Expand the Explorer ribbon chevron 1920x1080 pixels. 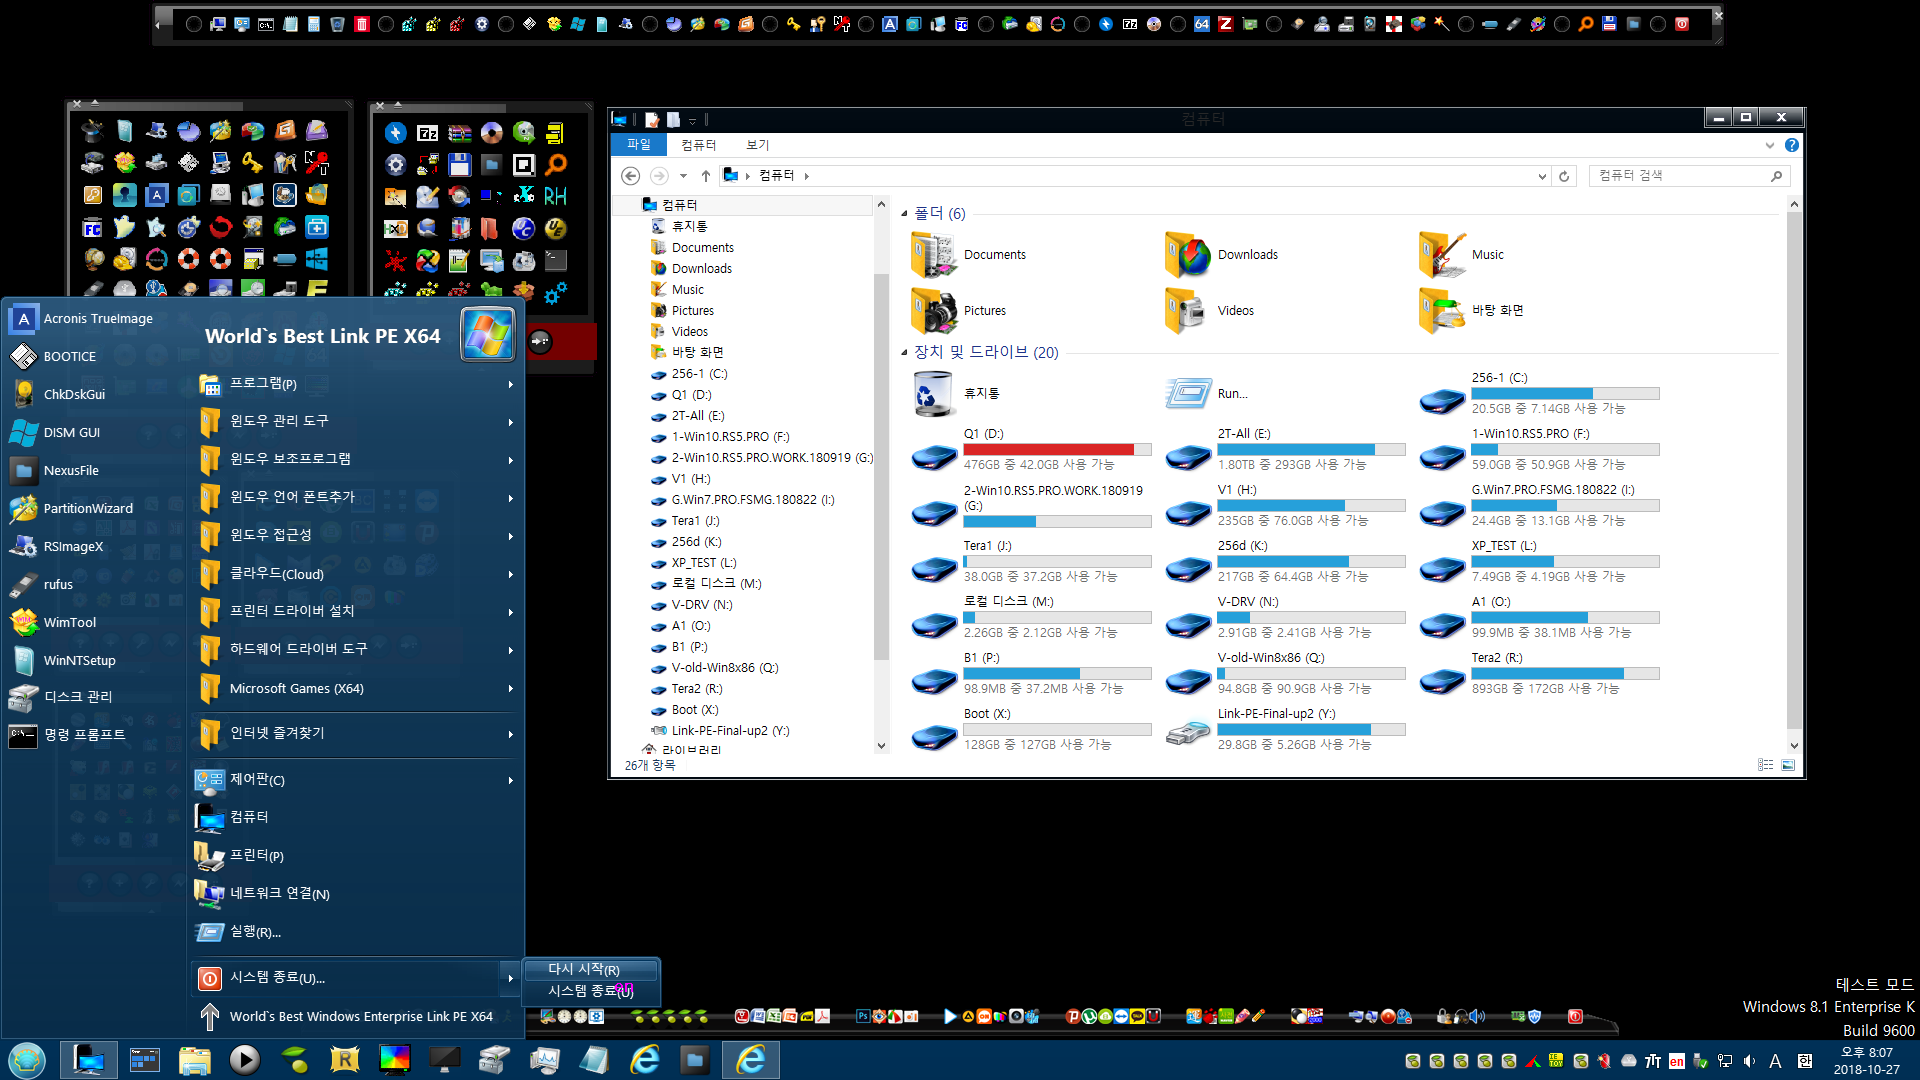tap(1769, 145)
